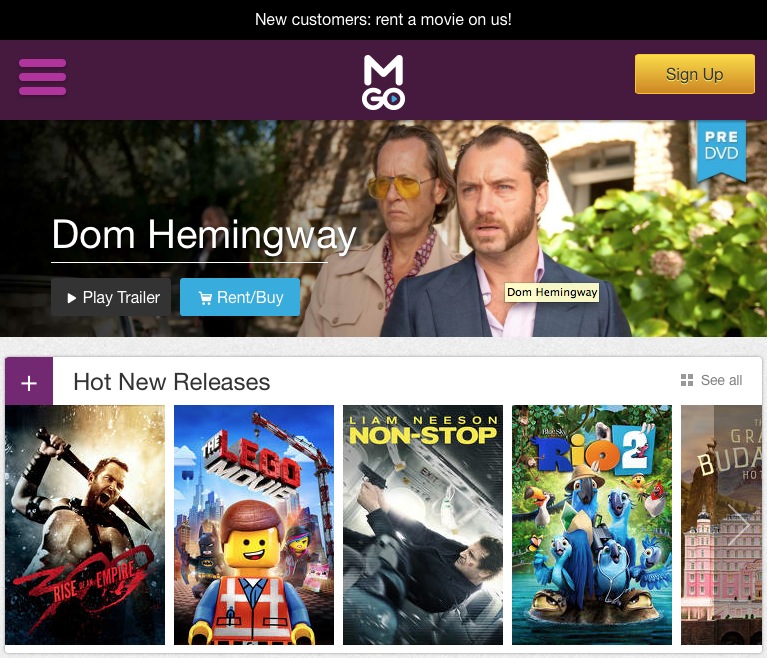Click the Hot New Releases heading

point(172,382)
